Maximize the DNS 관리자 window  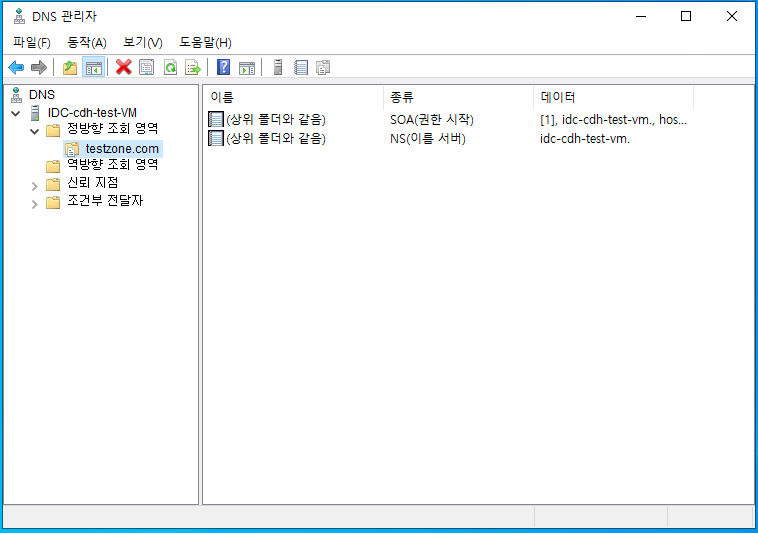click(x=685, y=16)
